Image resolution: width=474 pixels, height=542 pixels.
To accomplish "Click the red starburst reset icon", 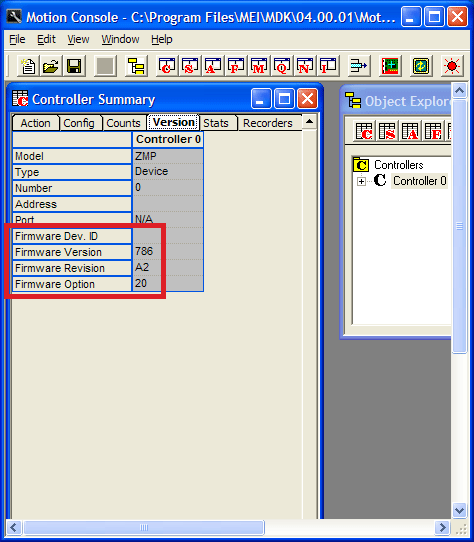I will 452,66.
